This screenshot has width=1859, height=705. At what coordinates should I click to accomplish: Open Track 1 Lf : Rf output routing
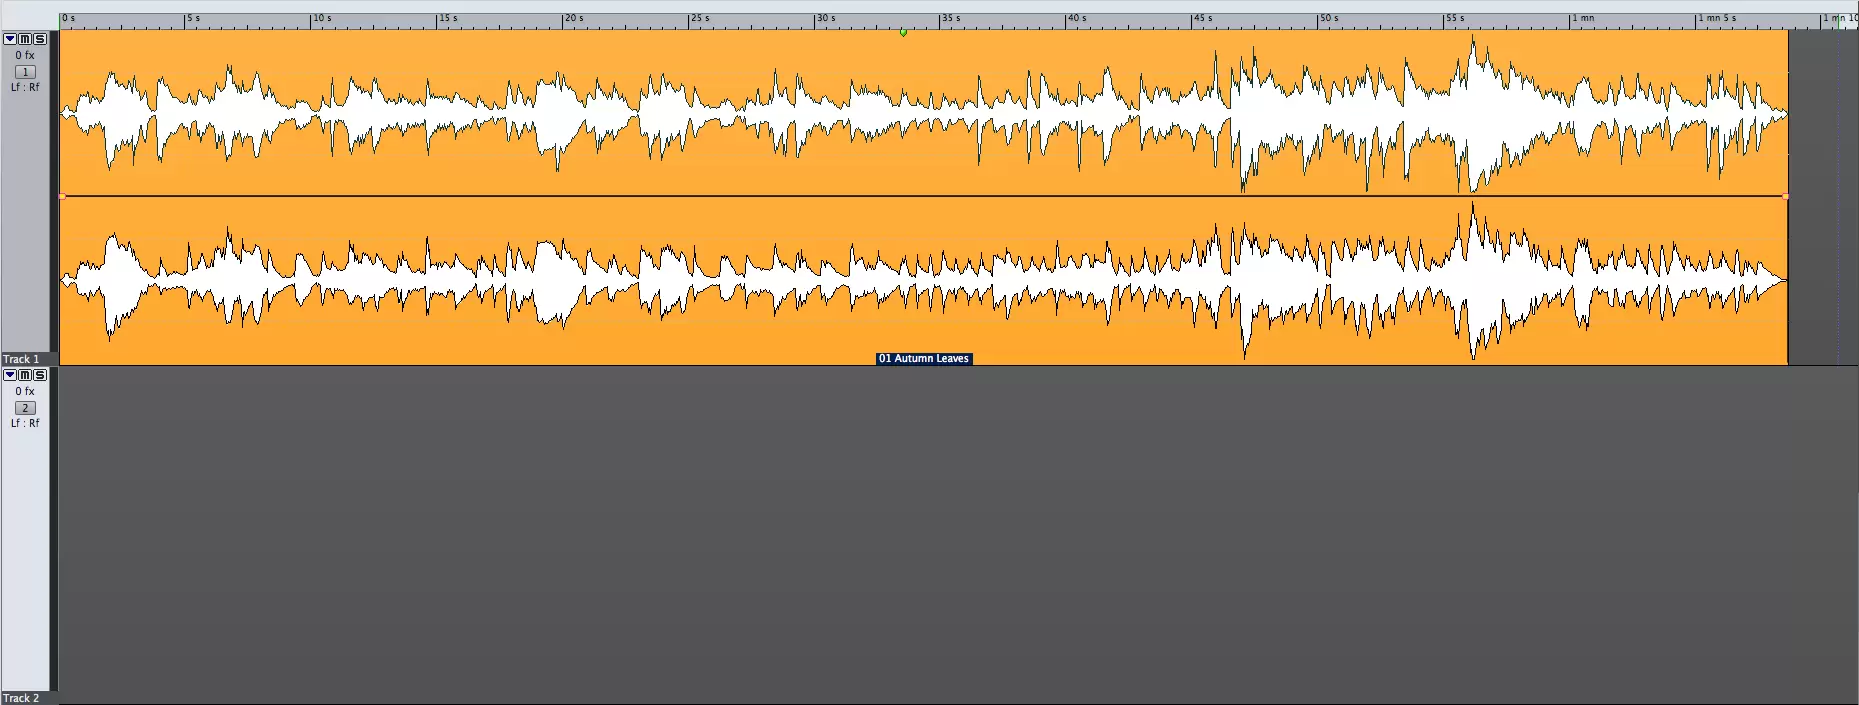click(25, 87)
